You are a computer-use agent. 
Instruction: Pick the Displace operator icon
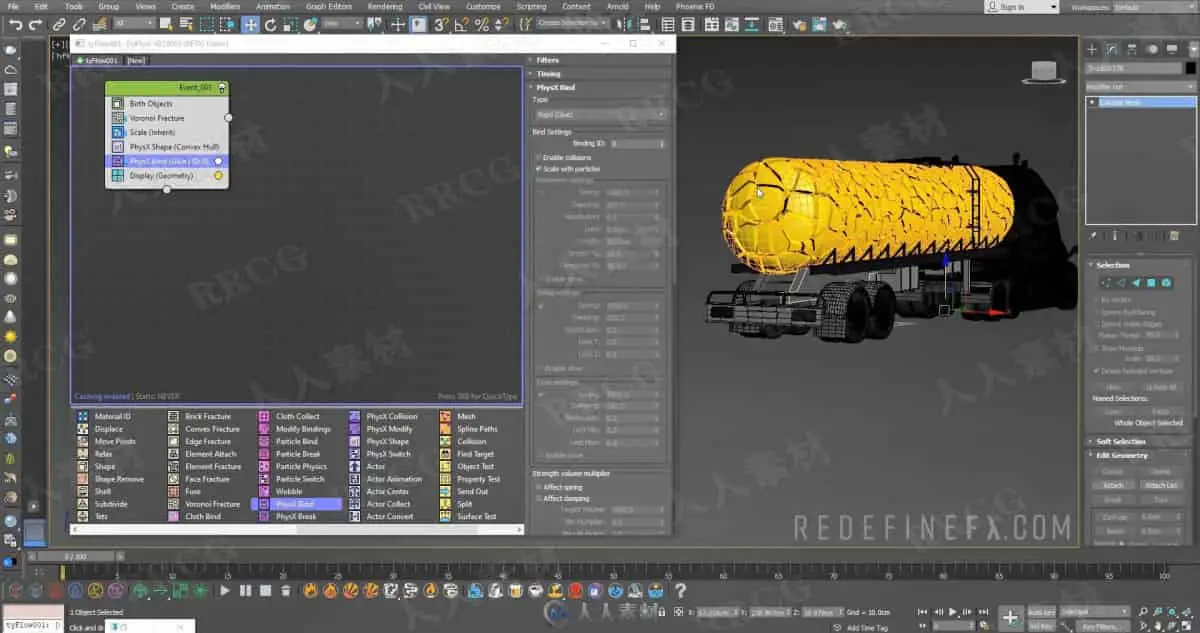click(x=84, y=429)
